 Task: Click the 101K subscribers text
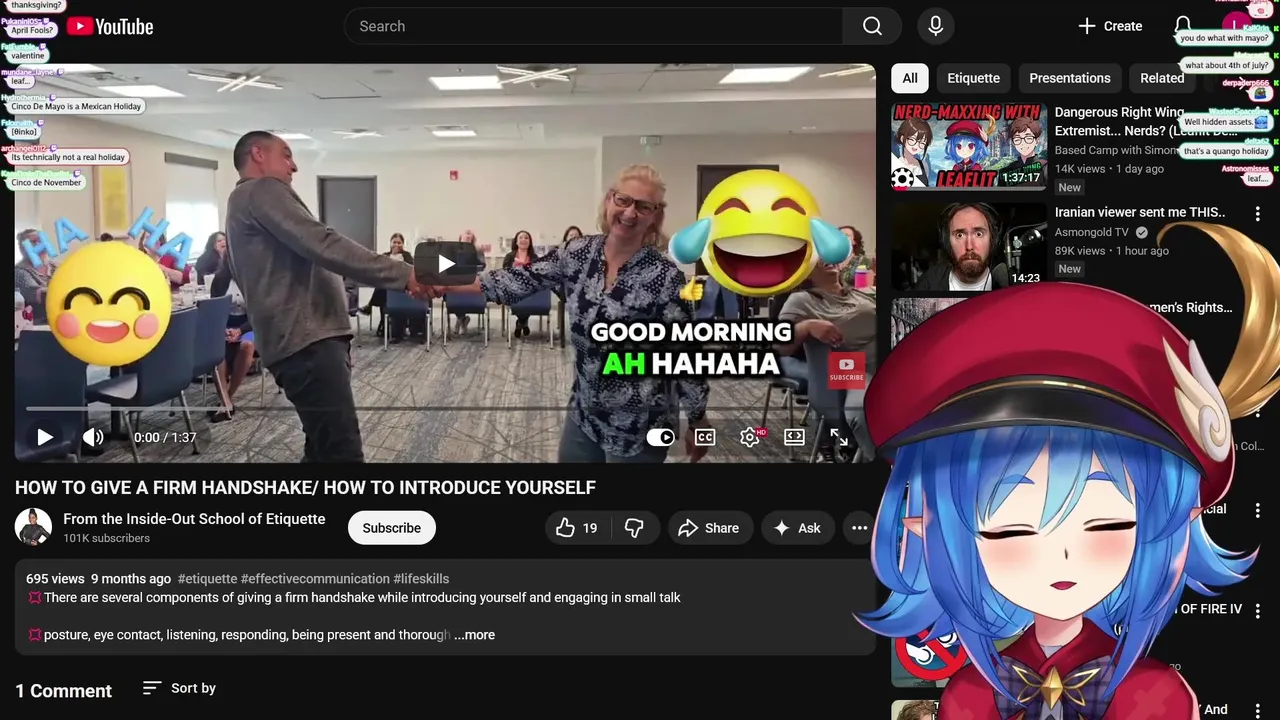pyautogui.click(x=106, y=538)
